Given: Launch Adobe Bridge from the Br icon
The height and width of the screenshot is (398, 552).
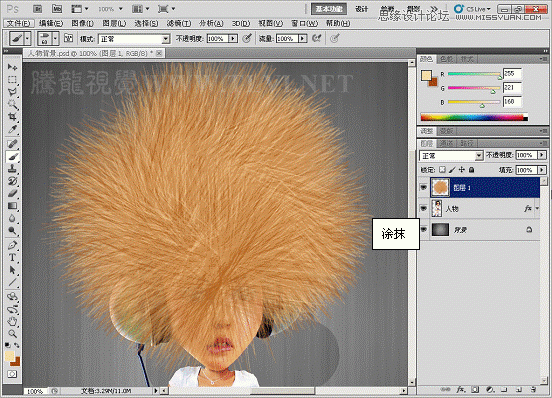Looking at the screenshot, I should pyautogui.click(x=38, y=9).
